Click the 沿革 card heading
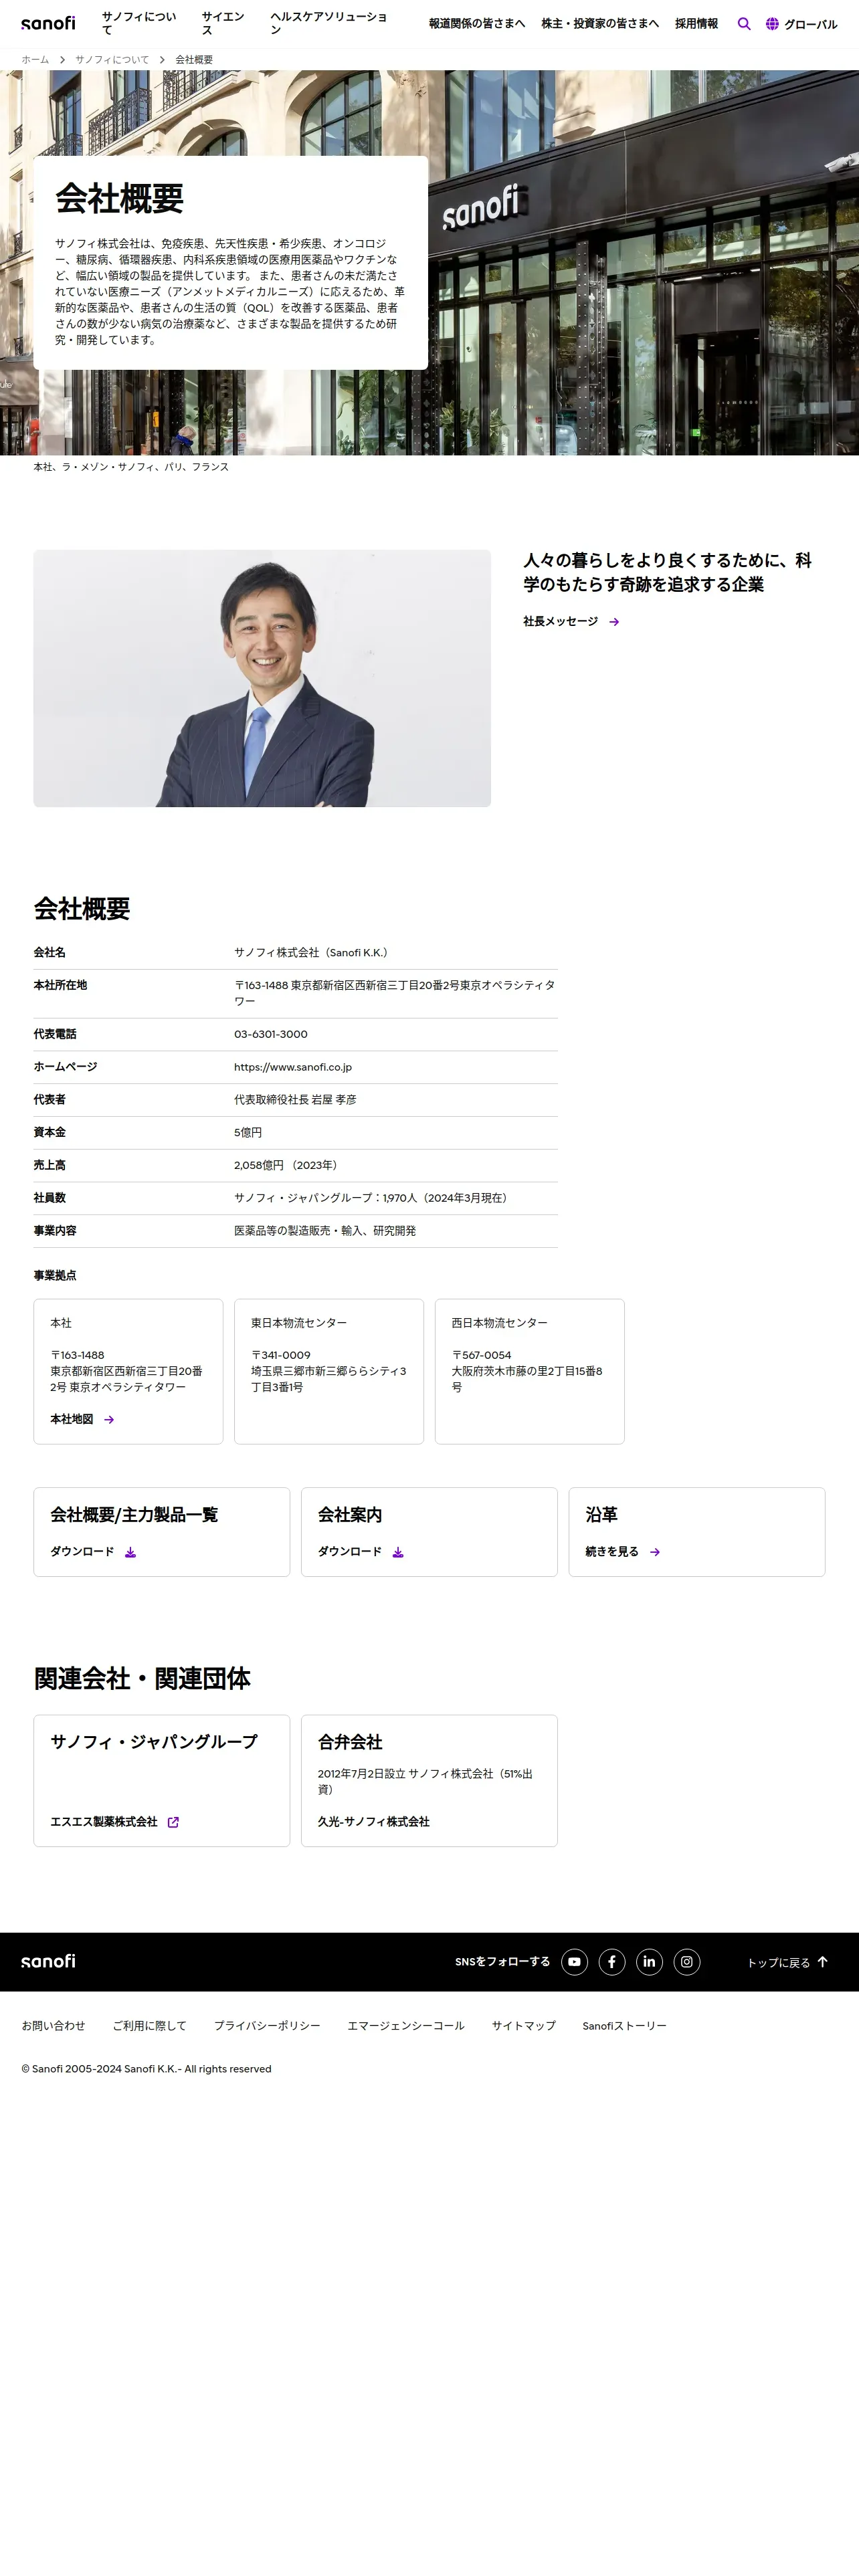The height and width of the screenshot is (2576, 859). [601, 1515]
